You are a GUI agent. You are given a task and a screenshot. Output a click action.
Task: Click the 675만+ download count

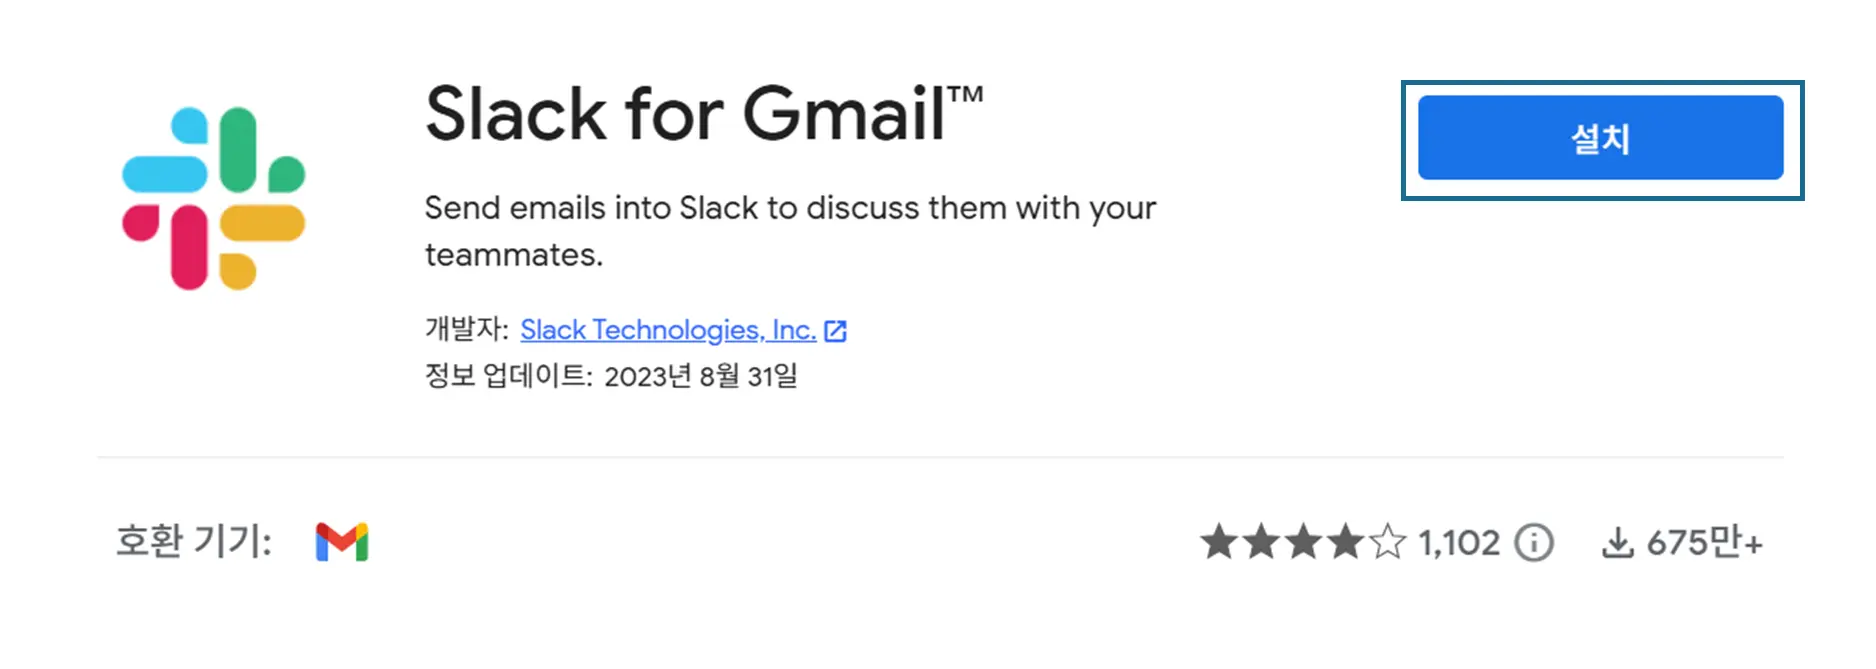point(1704,543)
